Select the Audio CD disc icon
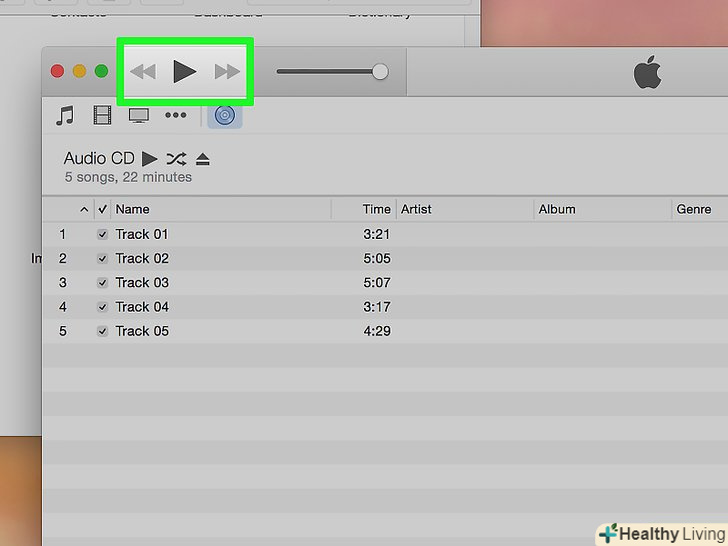 click(x=225, y=115)
